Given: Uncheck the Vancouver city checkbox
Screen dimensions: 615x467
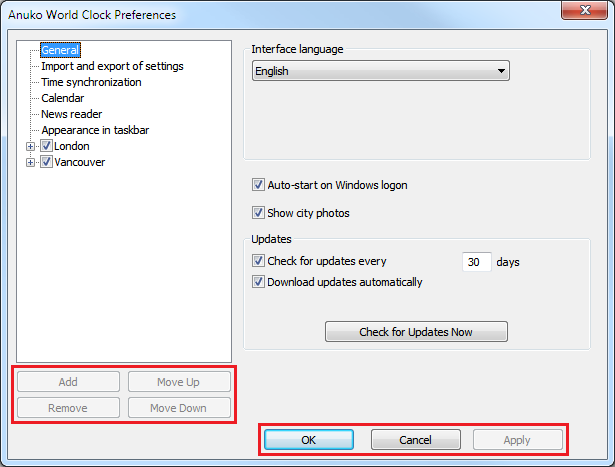Looking at the screenshot, I should point(46,162).
